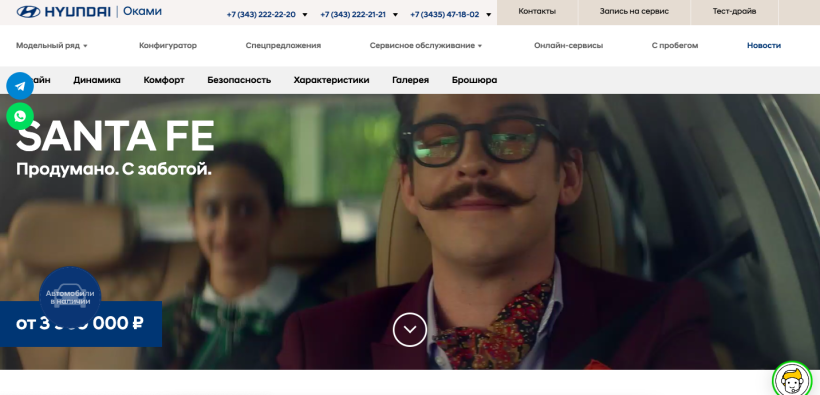This screenshot has height=395, width=820.
Task: Switch to the 'Динамика' tab
Action: [97, 80]
